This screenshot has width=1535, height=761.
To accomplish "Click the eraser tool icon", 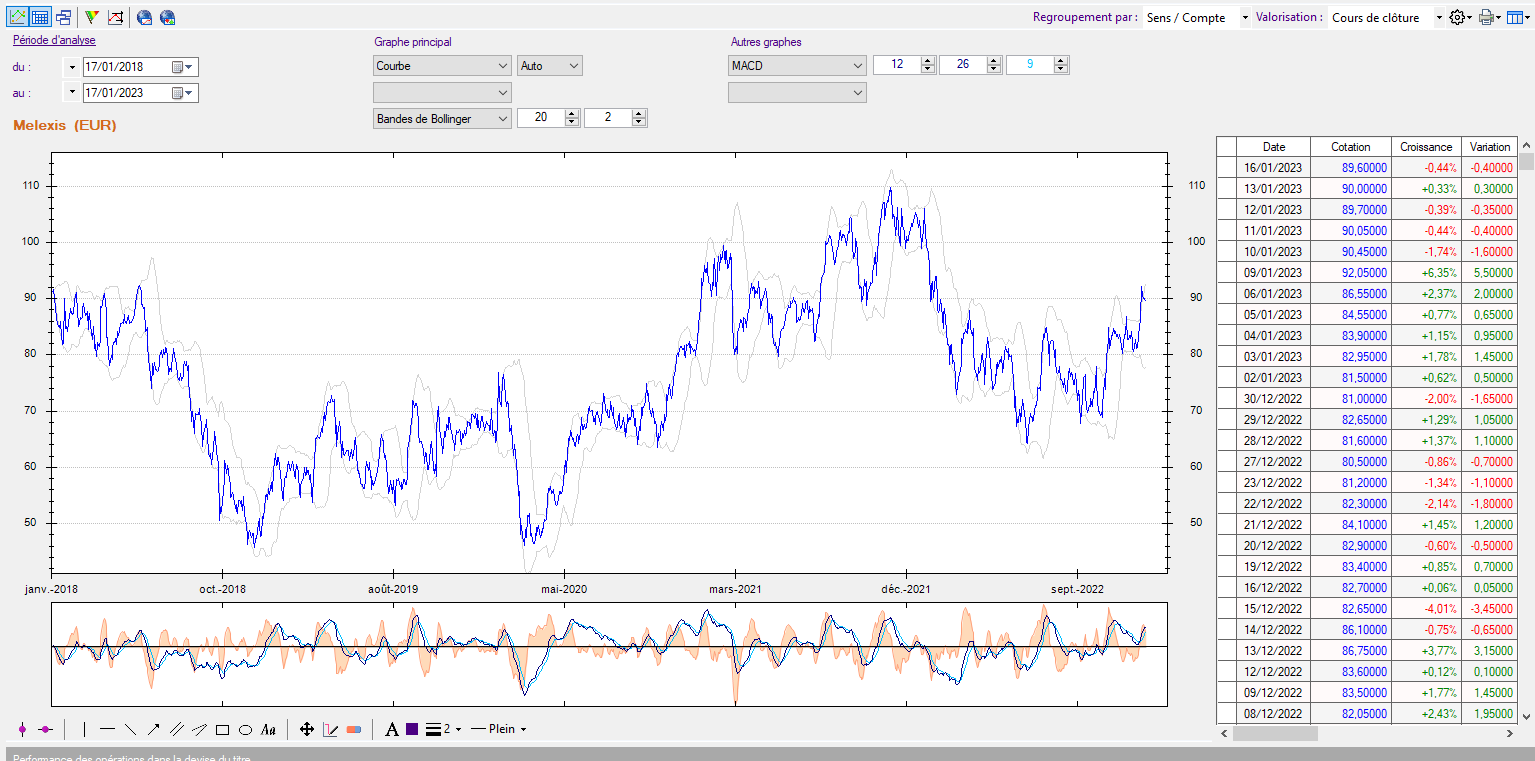I will [x=353, y=730].
